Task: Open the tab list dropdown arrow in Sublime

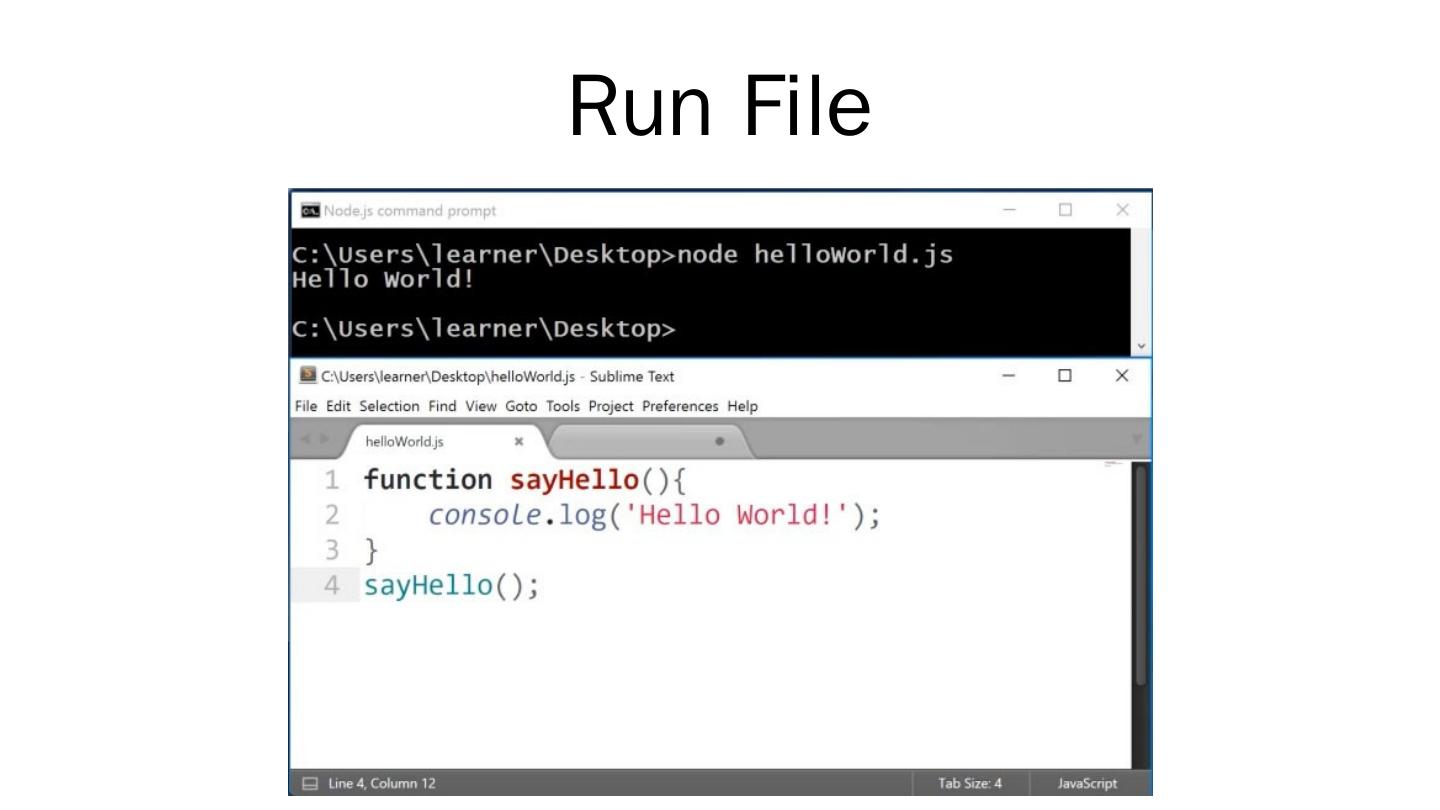Action: tap(1136, 440)
